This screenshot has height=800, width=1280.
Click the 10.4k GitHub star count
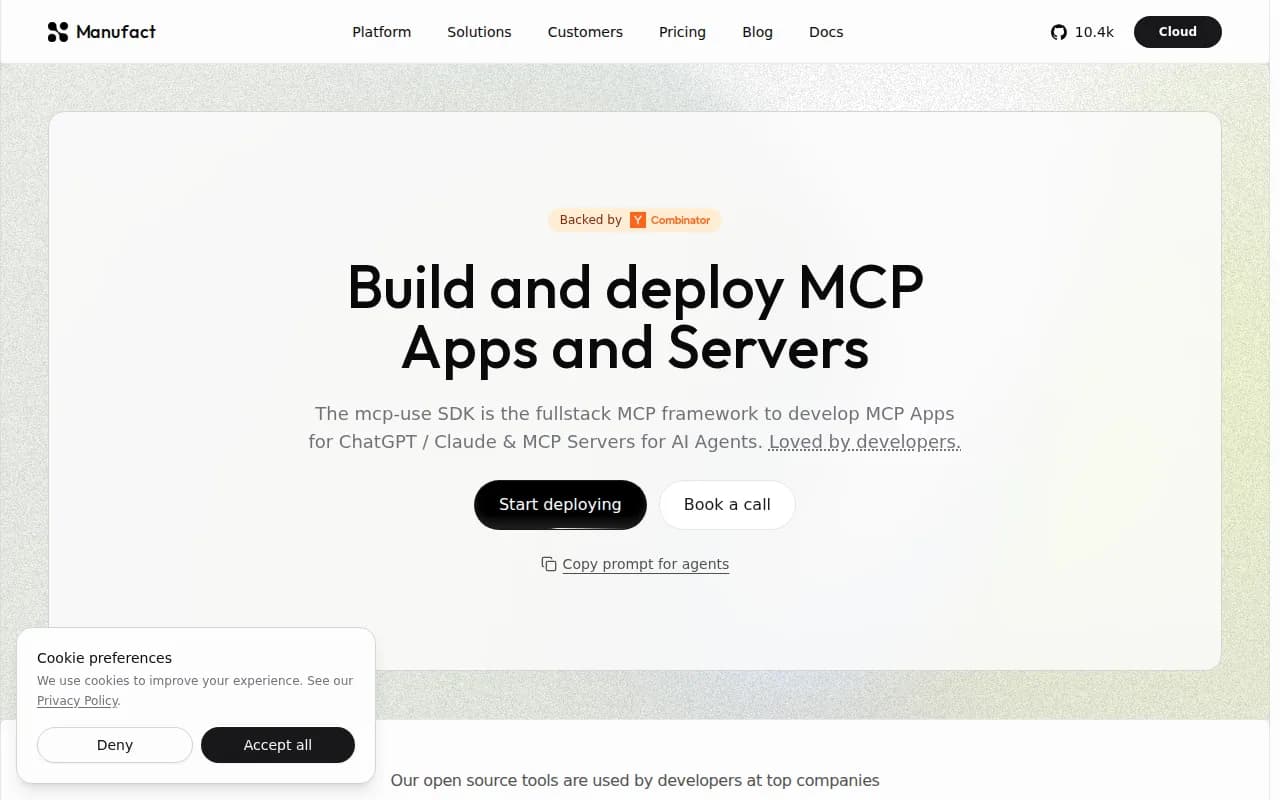pos(1094,32)
